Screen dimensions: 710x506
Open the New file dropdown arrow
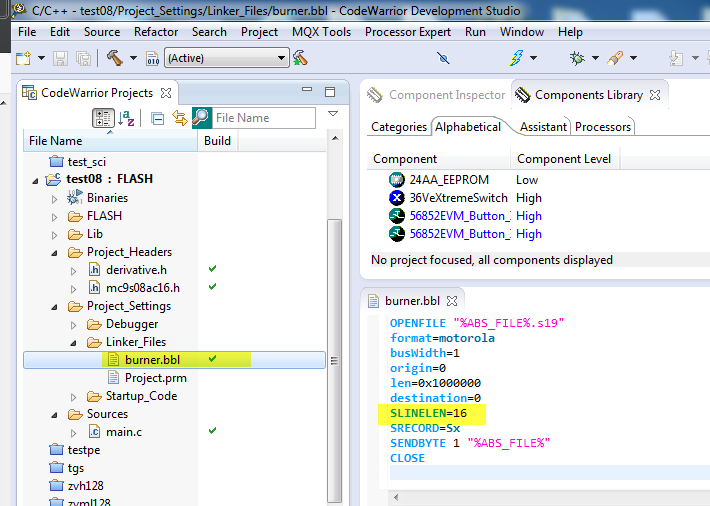click(41, 58)
